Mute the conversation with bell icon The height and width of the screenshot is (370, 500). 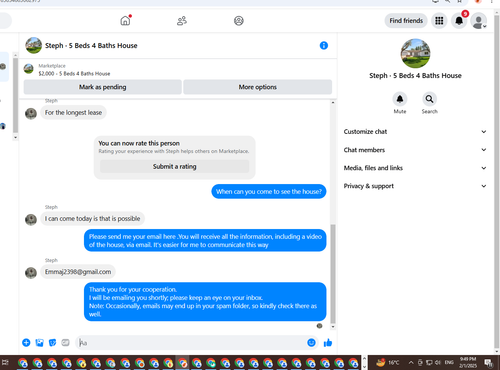tap(400, 99)
